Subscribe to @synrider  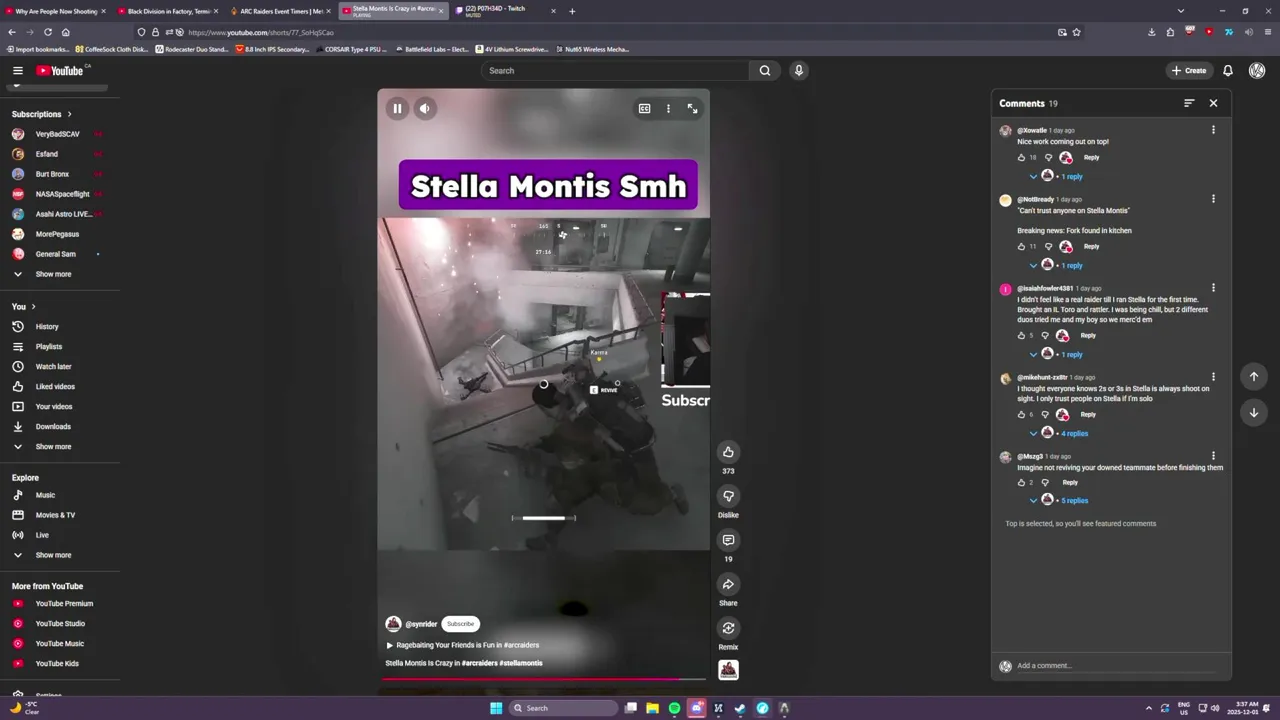click(x=461, y=624)
